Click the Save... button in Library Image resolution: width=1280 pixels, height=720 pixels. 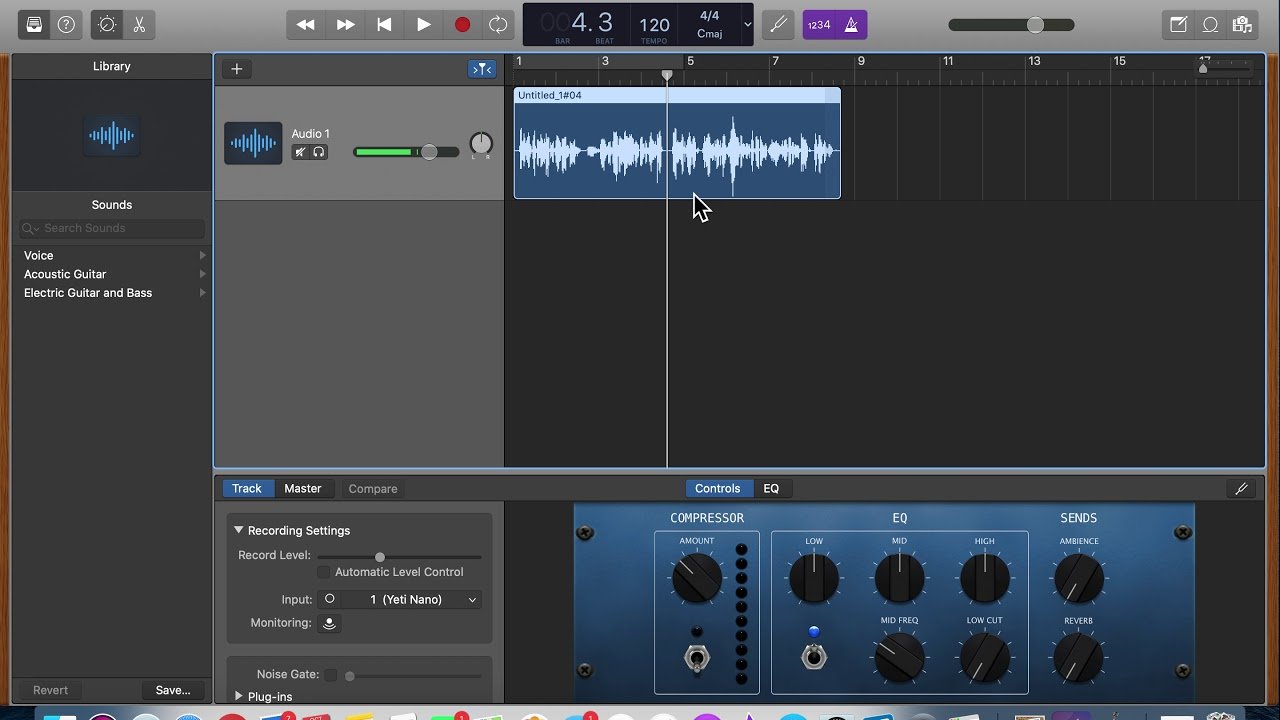click(172, 690)
